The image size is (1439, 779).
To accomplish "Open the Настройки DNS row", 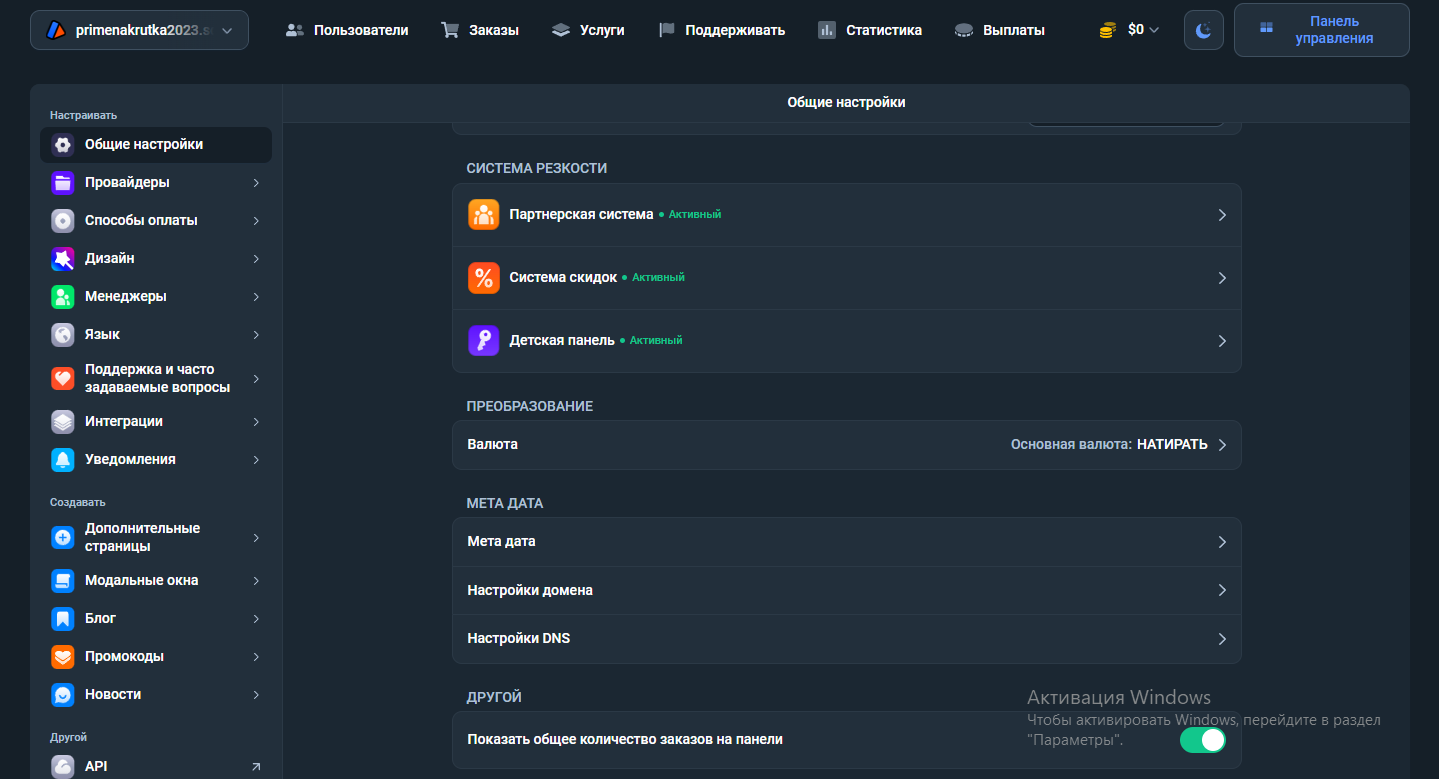I will 846,639.
